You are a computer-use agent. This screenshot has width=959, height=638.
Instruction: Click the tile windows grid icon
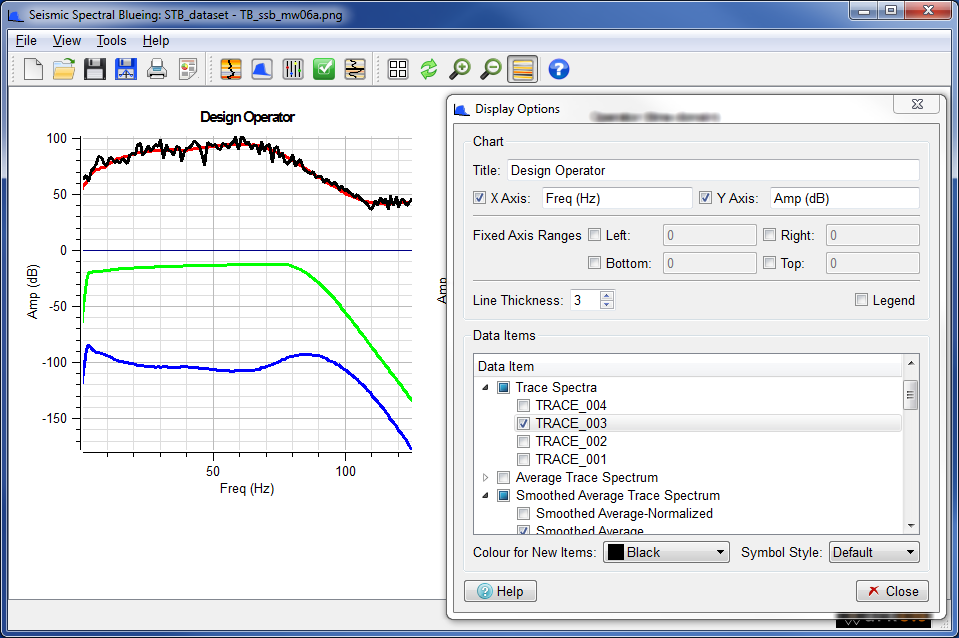pyautogui.click(x=398, y=69)
